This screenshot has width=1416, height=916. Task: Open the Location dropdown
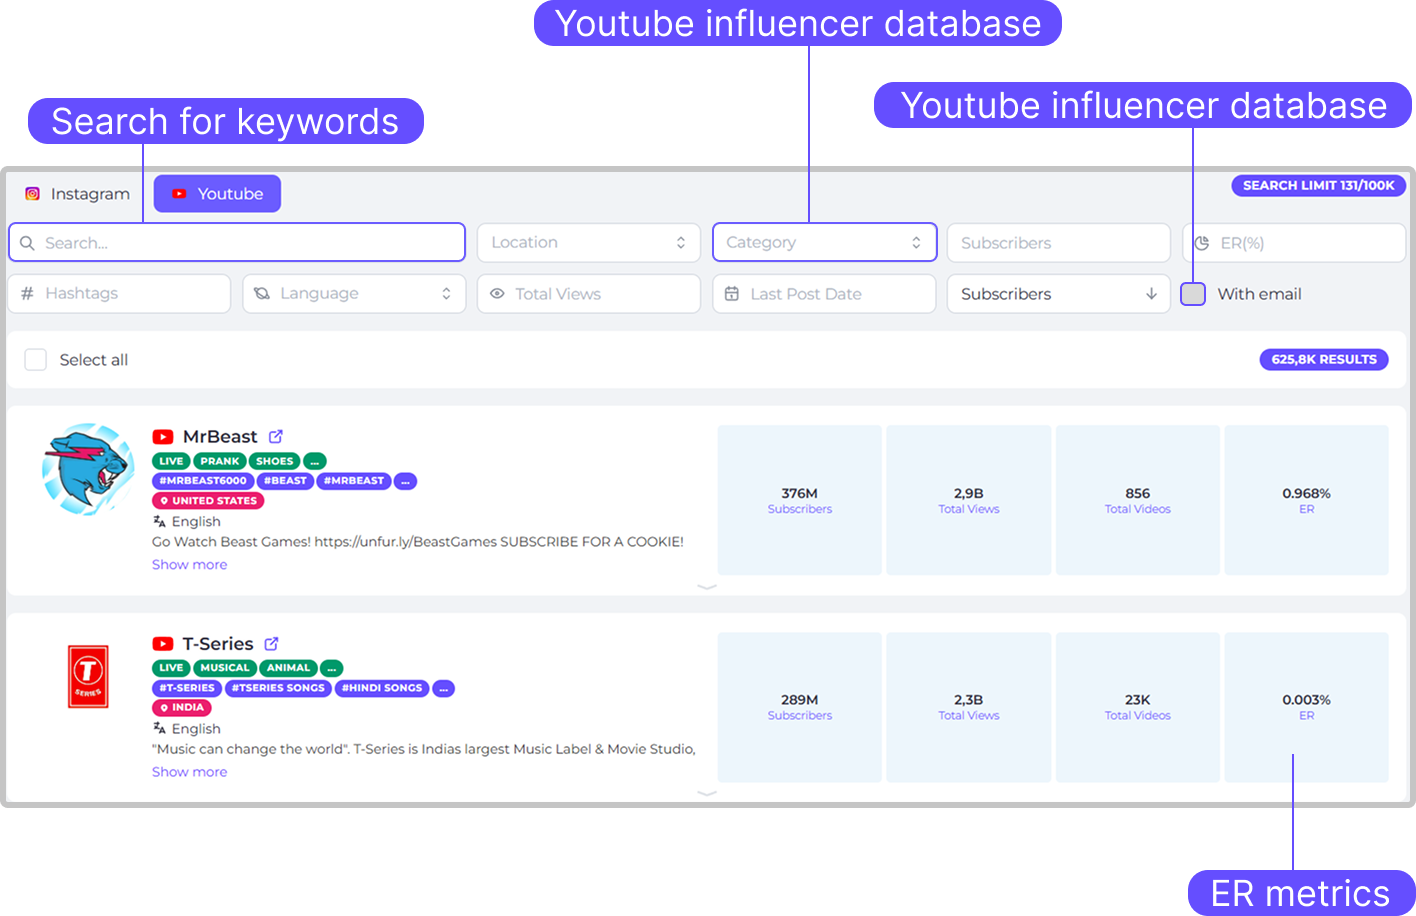tap(588, 242)
